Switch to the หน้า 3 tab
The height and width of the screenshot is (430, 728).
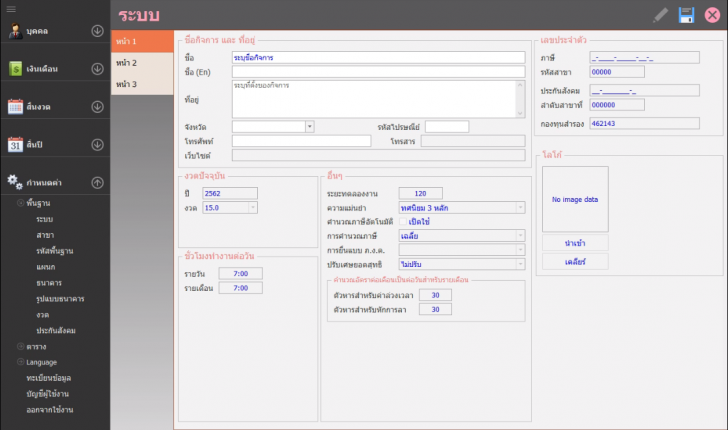(127, 84)
